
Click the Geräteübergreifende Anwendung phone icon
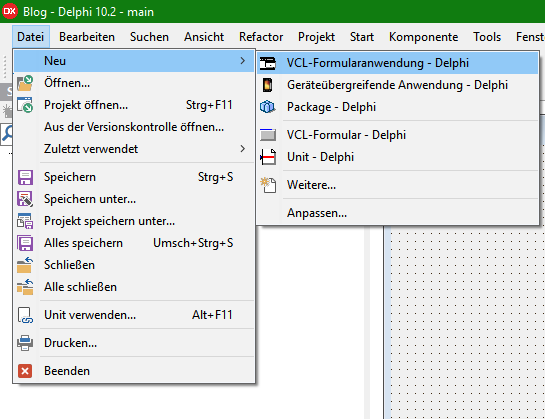267,85
